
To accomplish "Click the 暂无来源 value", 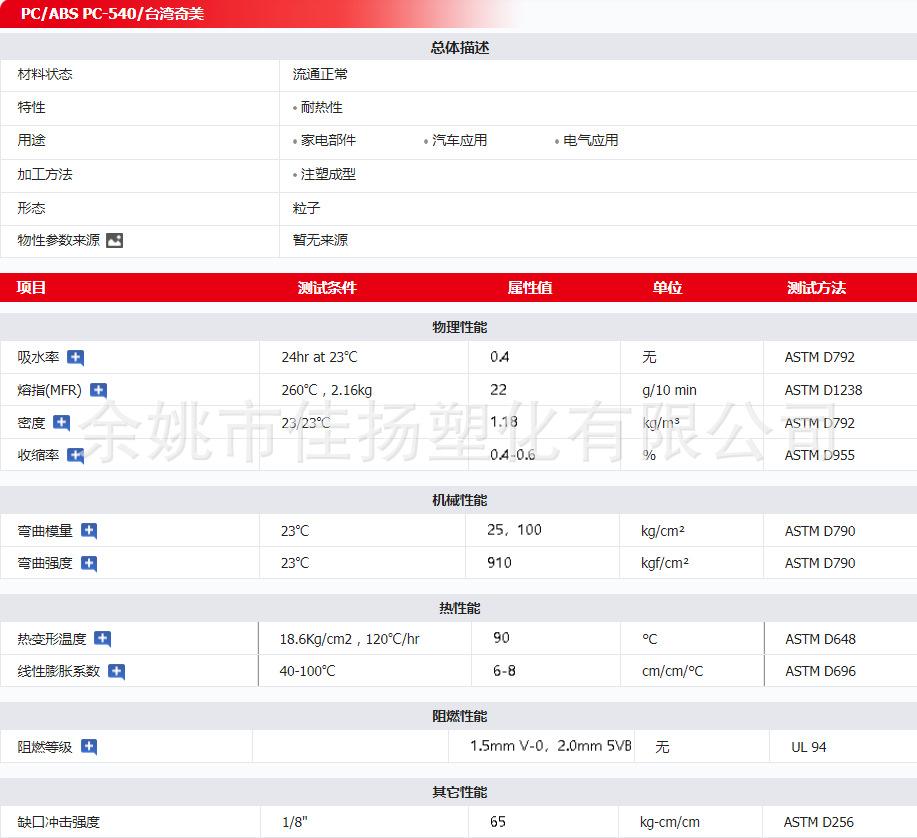I will 320,240.
